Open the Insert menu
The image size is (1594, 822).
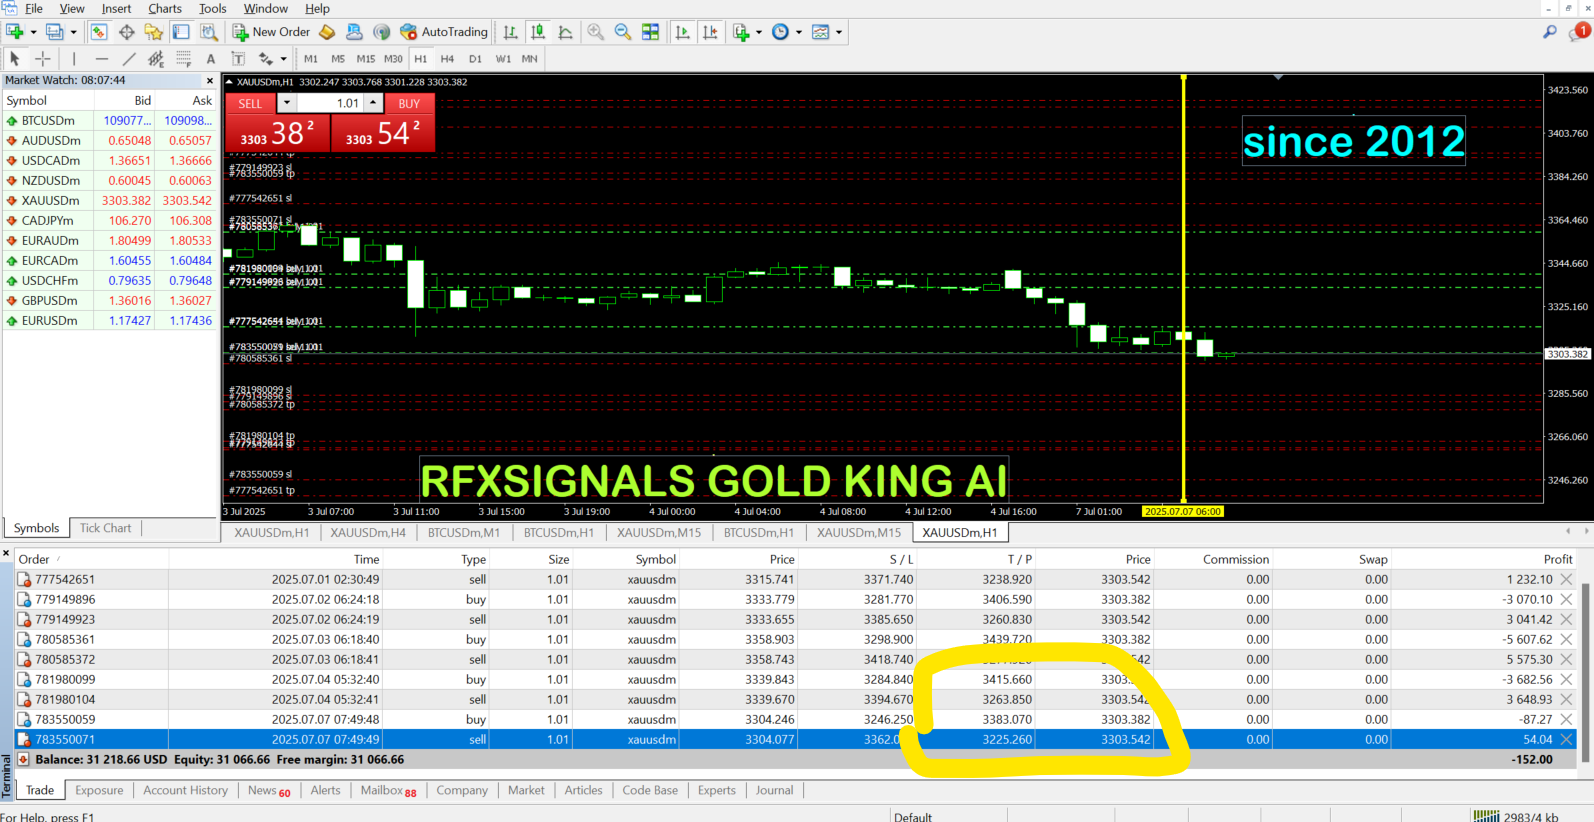pyautogui.click(x=116, y=8)
